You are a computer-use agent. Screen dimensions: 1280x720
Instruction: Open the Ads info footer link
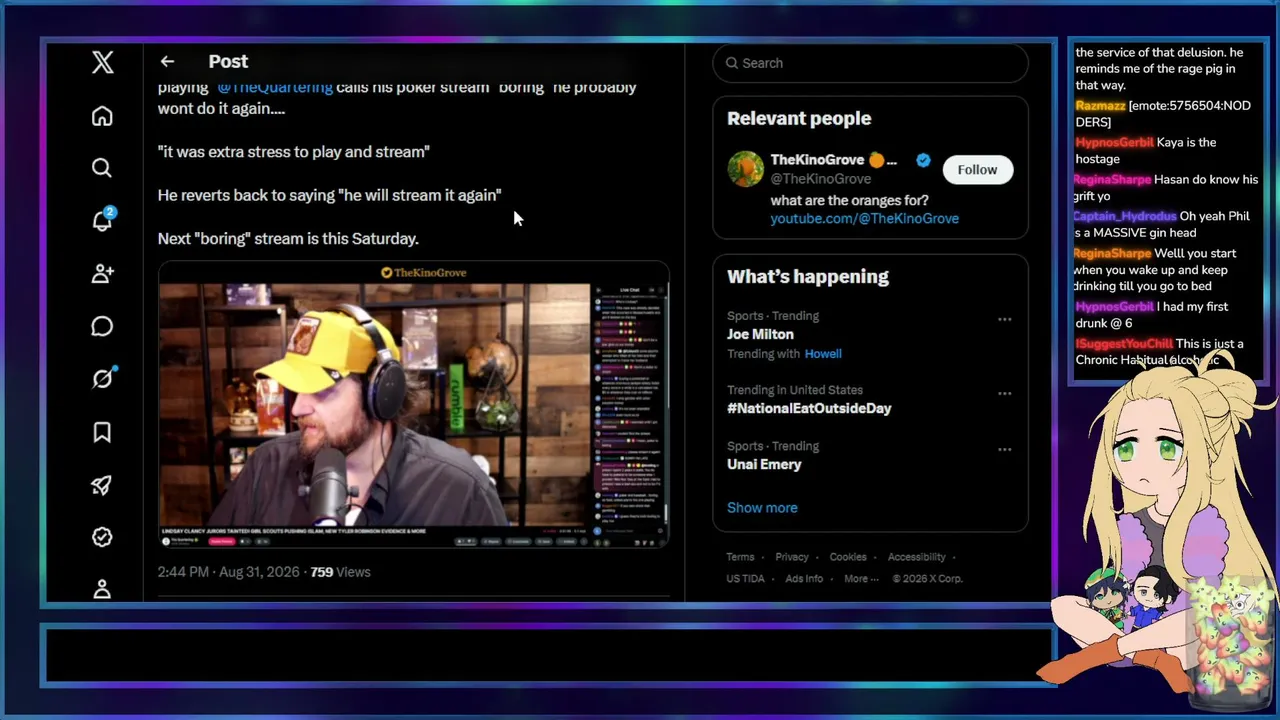[x=804, y=579]
